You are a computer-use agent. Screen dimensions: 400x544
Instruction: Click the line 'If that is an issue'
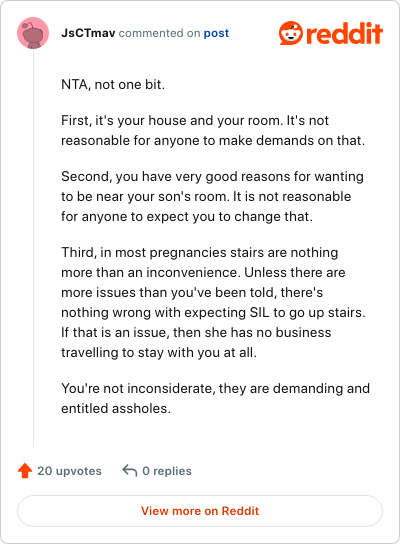click(x=196, y=332)
